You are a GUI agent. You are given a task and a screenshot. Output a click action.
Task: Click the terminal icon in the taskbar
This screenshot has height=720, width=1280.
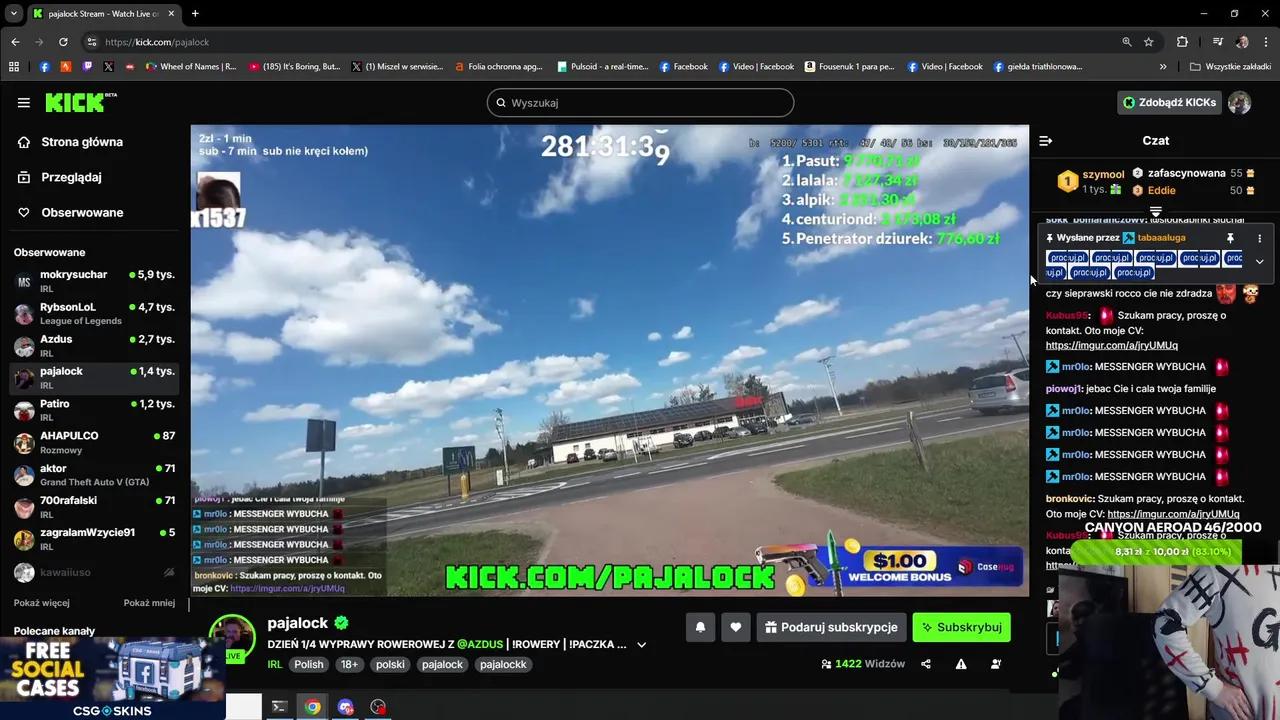pos(279,707)
